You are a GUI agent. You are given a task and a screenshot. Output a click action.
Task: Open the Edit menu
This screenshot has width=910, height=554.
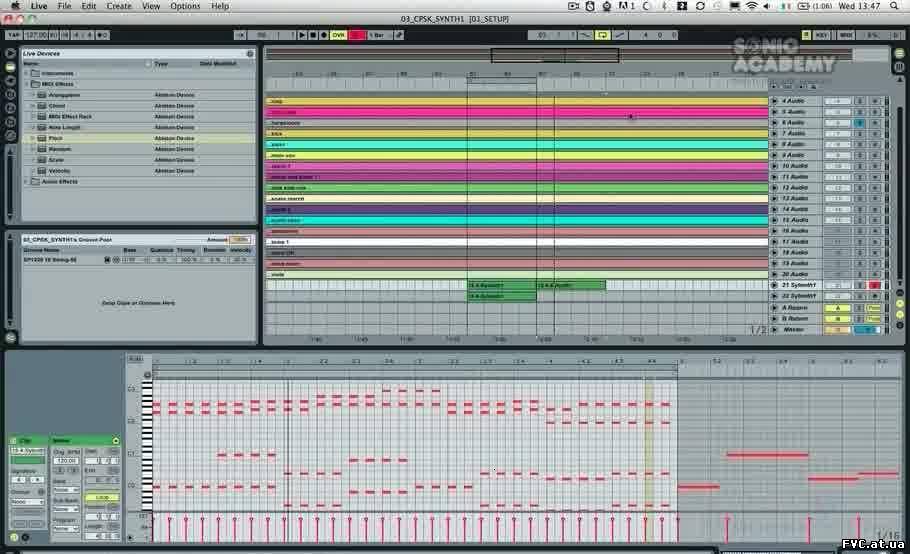[88, 6]
